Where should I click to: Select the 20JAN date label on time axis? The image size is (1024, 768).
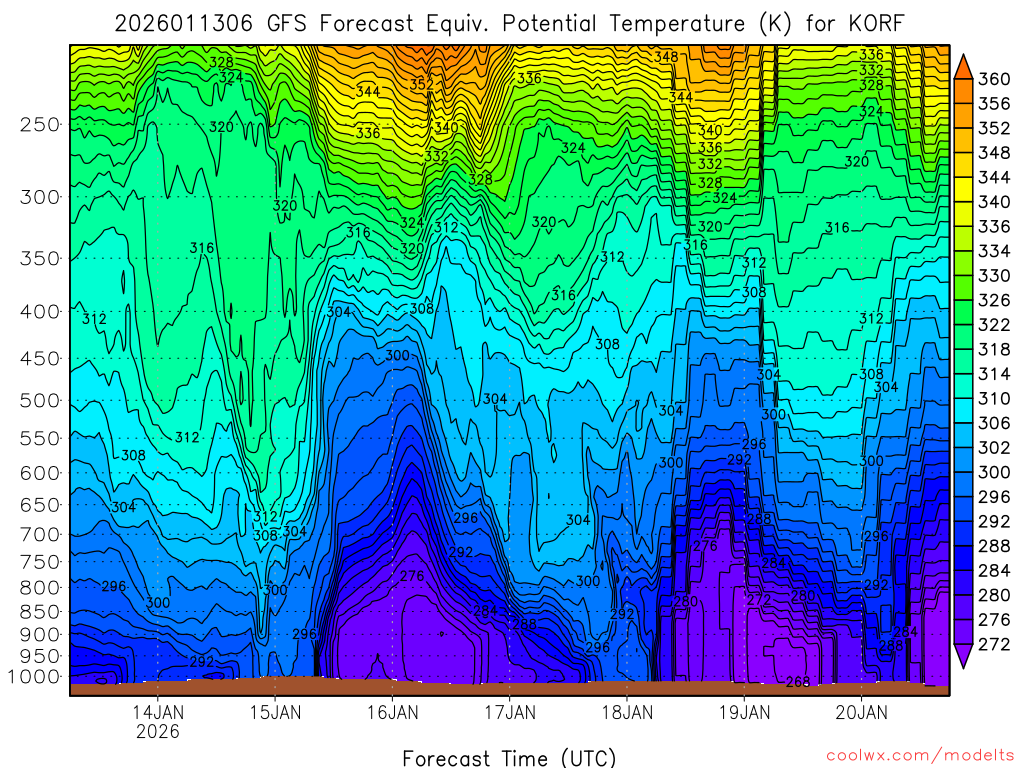pyautogui.click(x=861, y=711)
